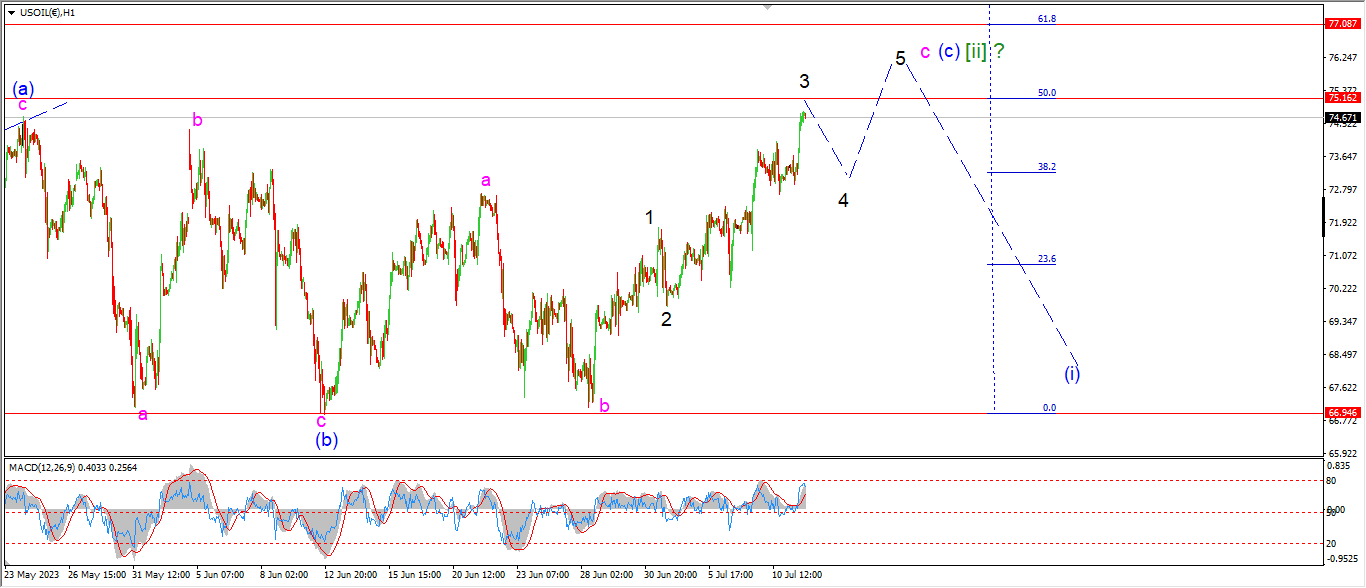Click the USOIL(€),H1 symbol label
The width and height of the screenshot is (1366, 588).
click(x=47, y=12)
